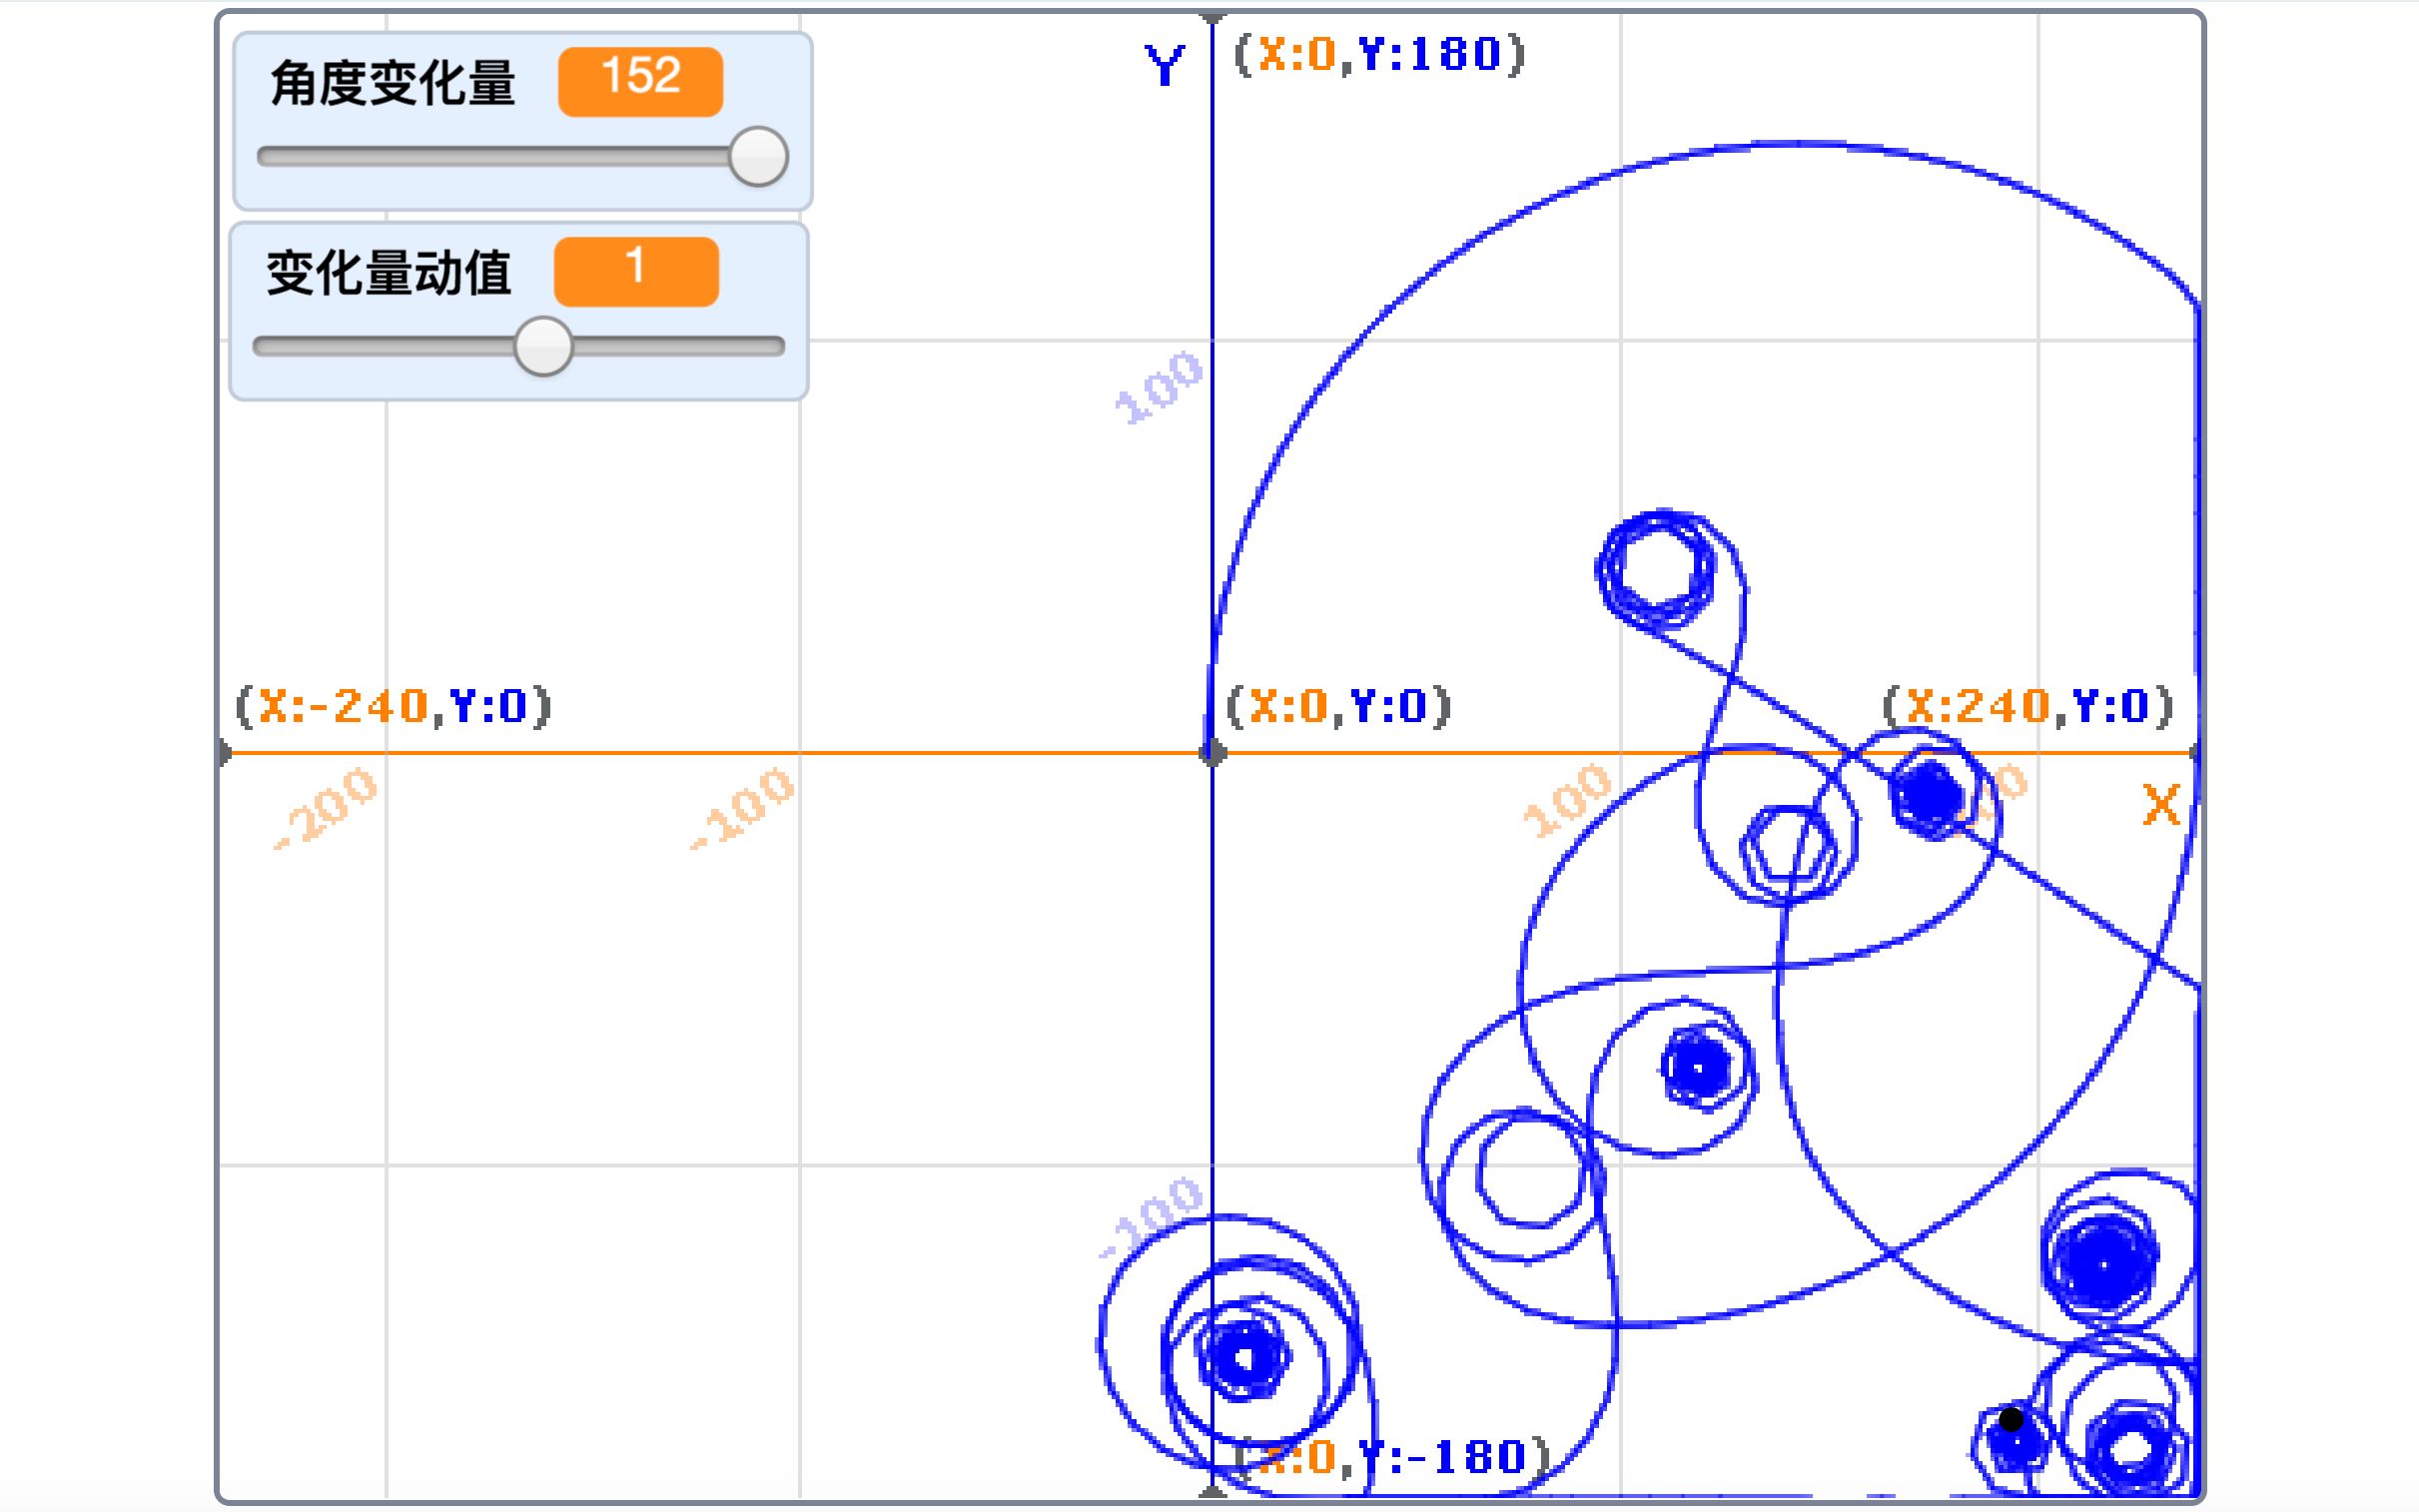The width and height of the screenshot is (2419, 1512).
Task: Click the 变化量动值 slider knob
Action: pos(543,347)
